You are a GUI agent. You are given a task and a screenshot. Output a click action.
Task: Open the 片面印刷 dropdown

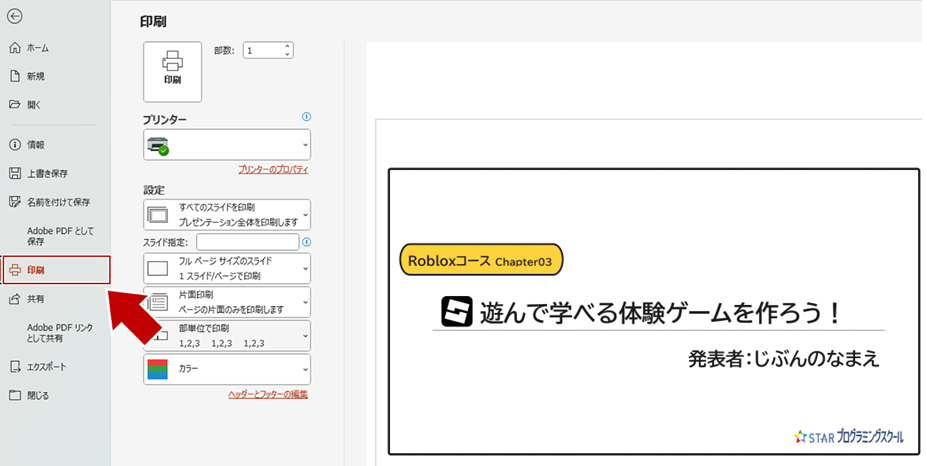click(227, 302)
